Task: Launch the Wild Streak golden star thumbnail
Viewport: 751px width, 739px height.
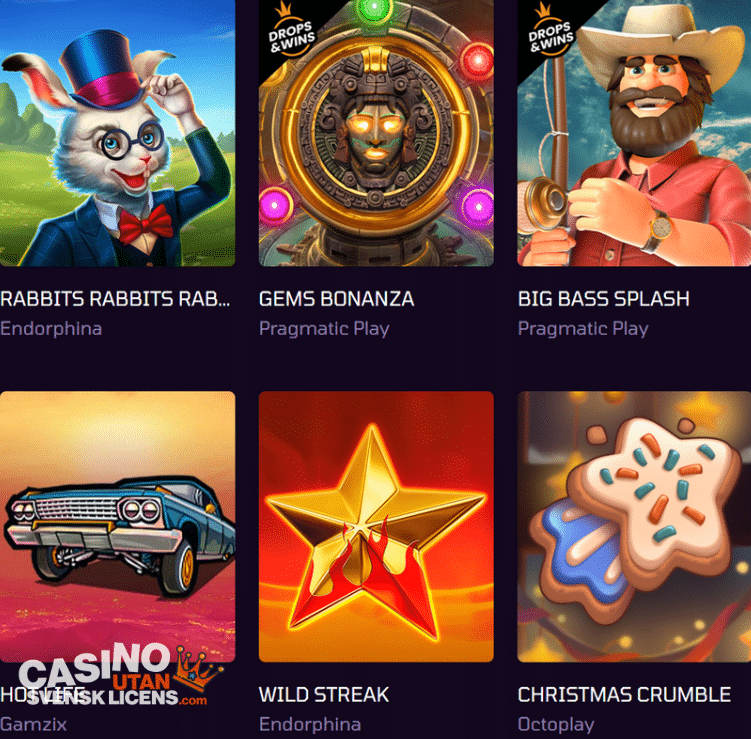Action: 376,527
